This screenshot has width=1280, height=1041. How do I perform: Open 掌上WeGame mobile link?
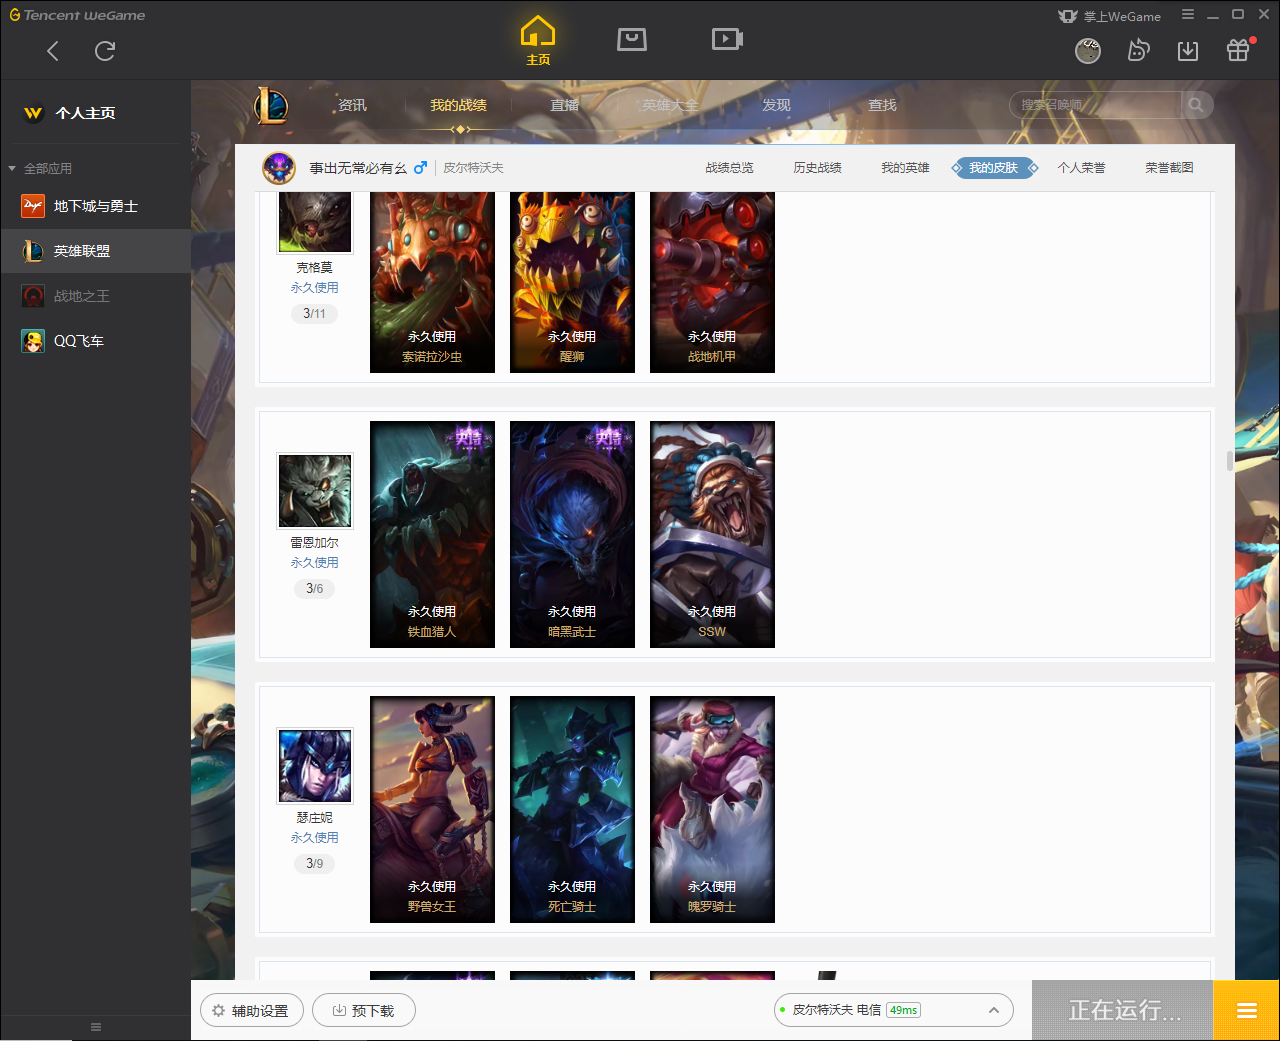tap(1110, 16)
